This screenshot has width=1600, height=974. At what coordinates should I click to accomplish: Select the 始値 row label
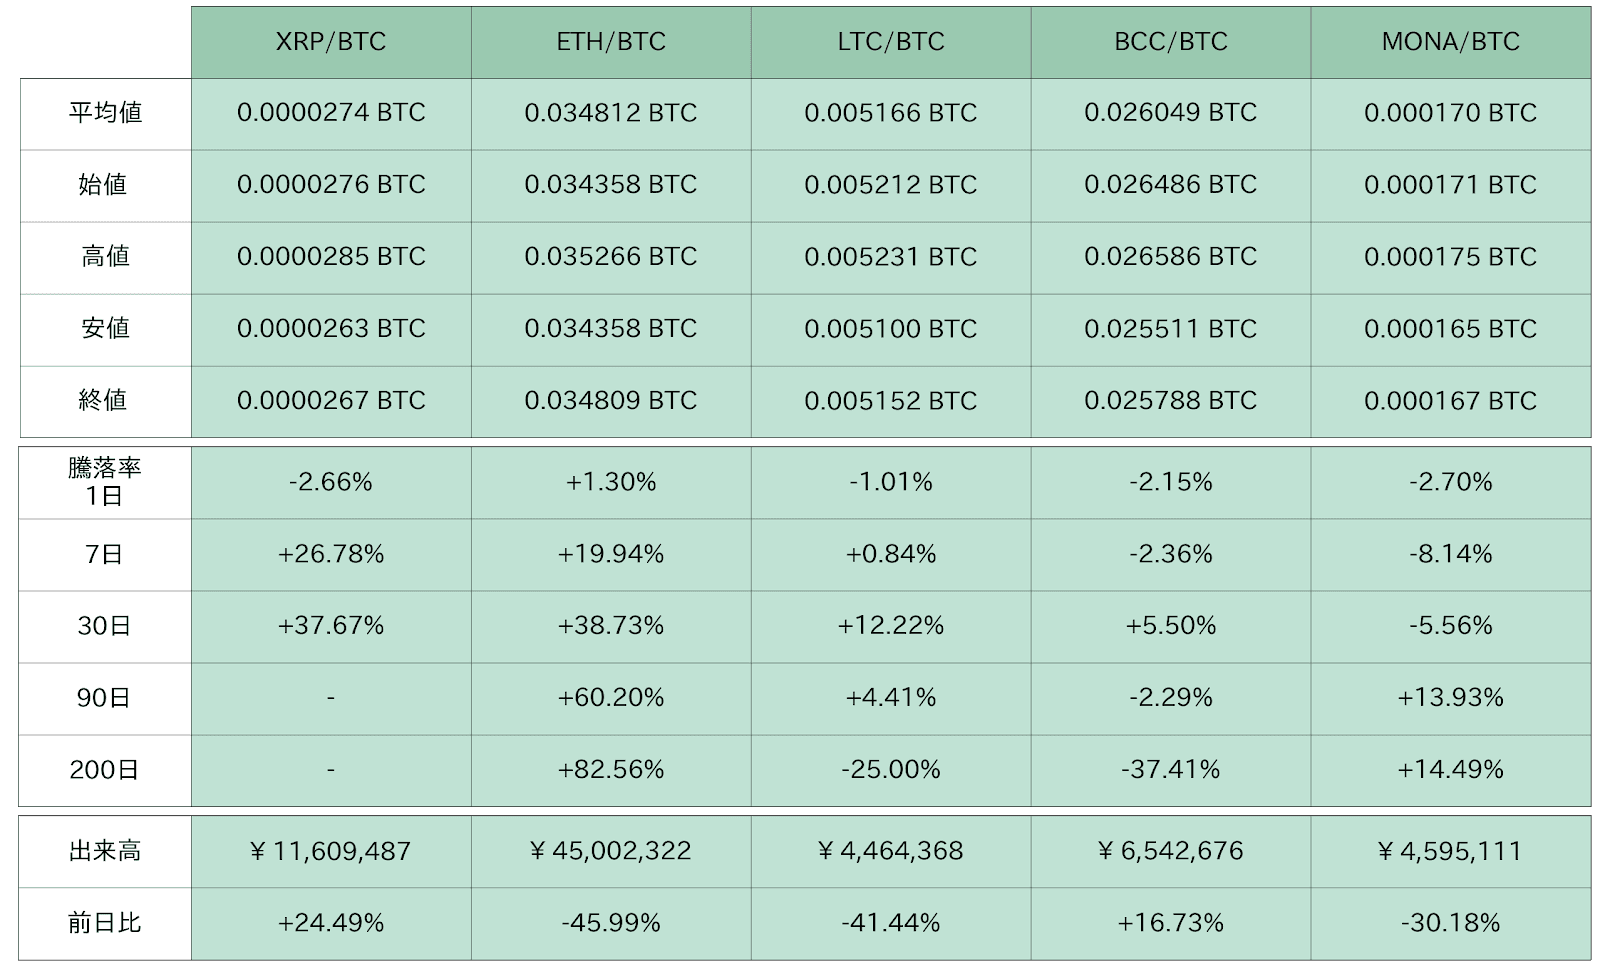pyautogui.click(x=105, y=185)
